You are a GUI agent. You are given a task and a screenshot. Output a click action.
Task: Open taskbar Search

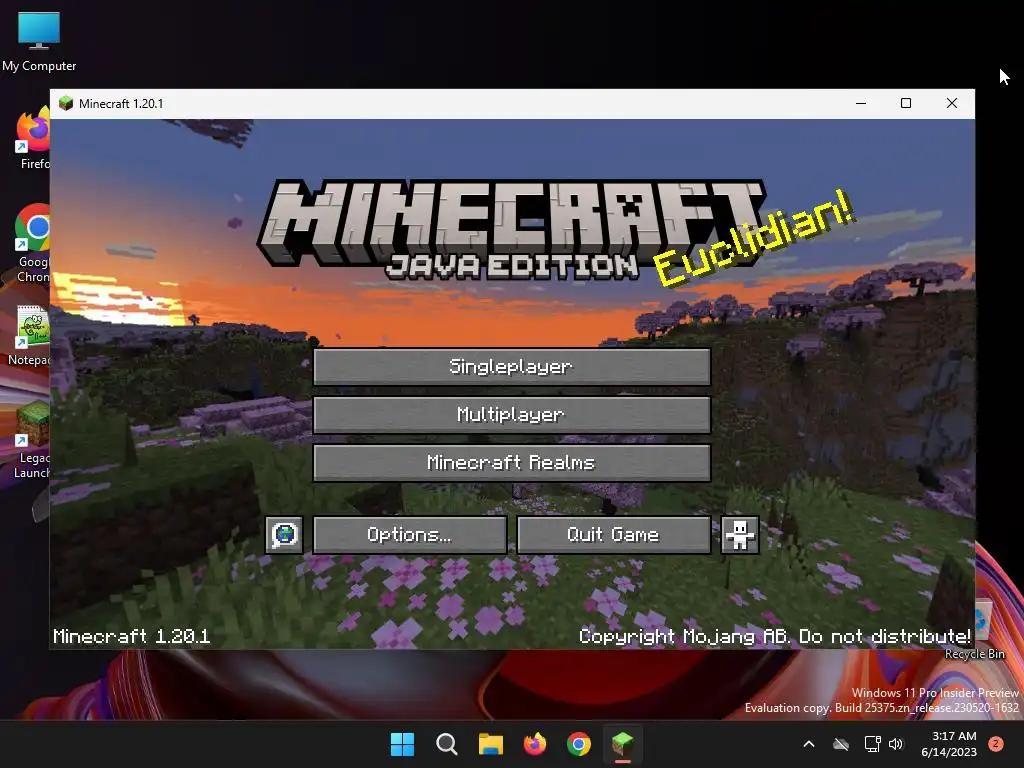447,744
